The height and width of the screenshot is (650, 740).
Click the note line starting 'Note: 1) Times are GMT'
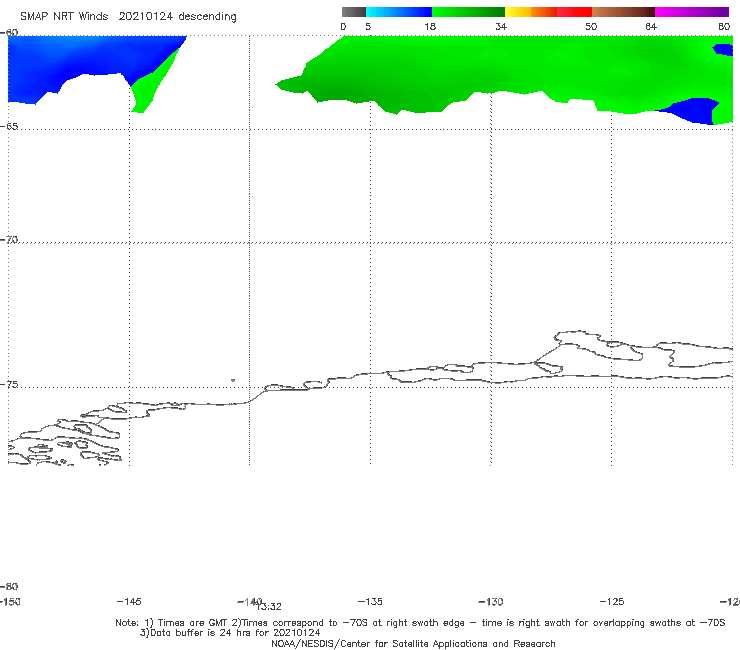click(x=420, y=623)
